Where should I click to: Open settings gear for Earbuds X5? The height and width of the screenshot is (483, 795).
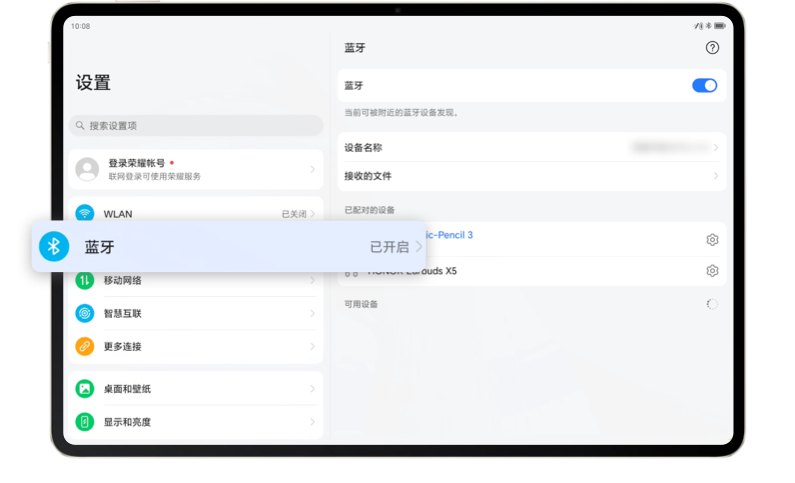712,271
